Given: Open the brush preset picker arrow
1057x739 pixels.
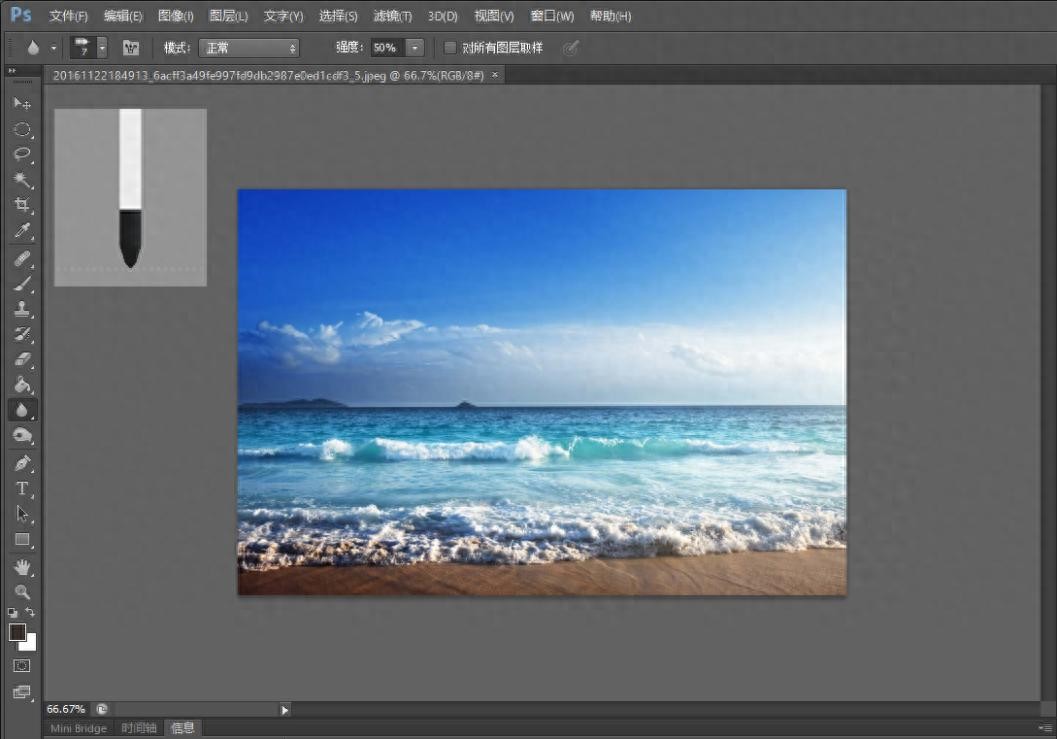Looking at the screenshot, I should click(x=101, y=47).
